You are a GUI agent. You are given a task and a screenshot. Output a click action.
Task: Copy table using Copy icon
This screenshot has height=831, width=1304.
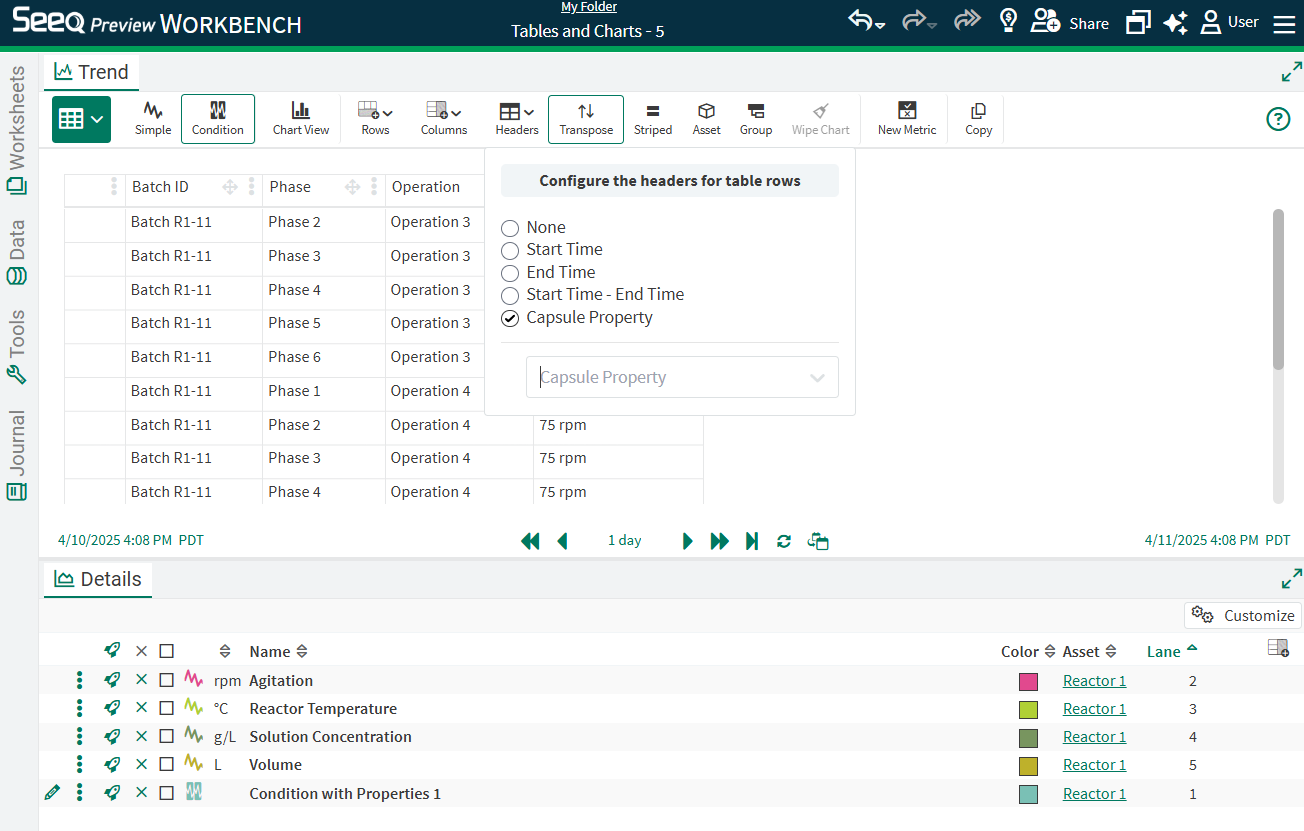click(978, 118)
